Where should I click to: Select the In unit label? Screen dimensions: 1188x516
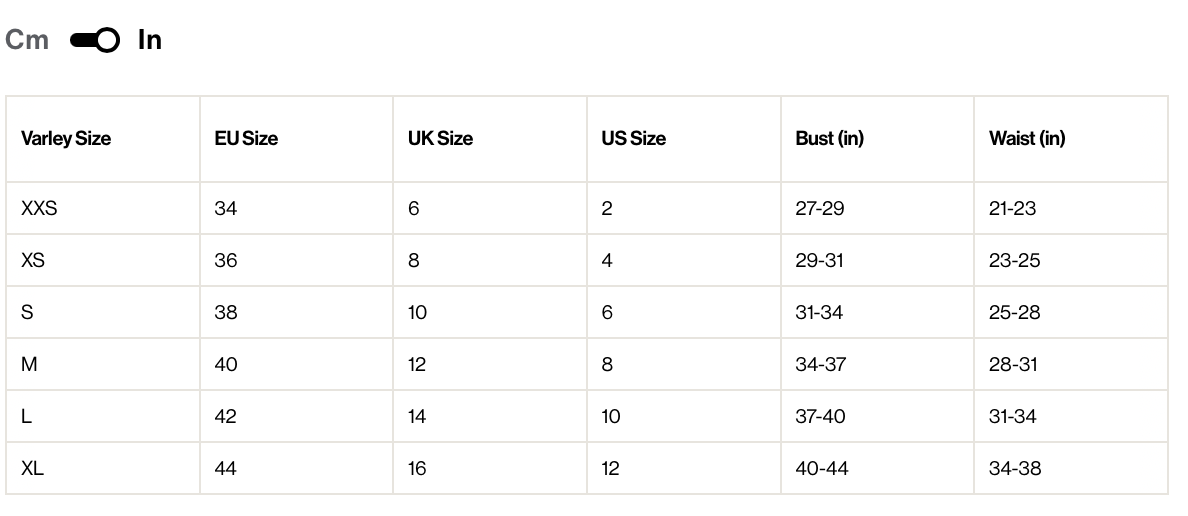pos(150,40)
